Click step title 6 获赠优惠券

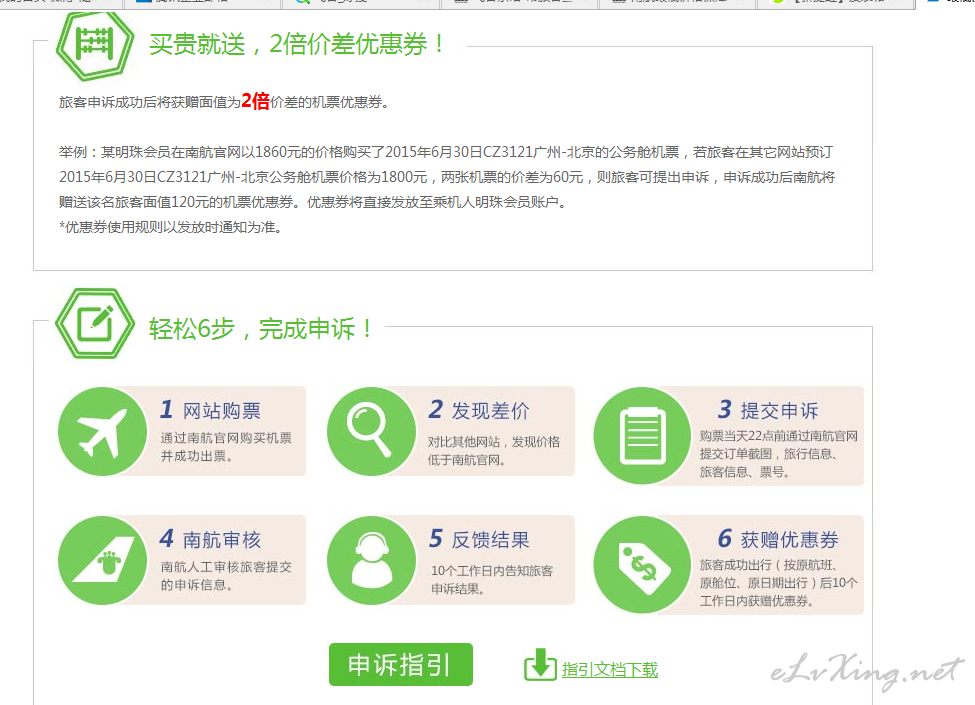(778, 539)
